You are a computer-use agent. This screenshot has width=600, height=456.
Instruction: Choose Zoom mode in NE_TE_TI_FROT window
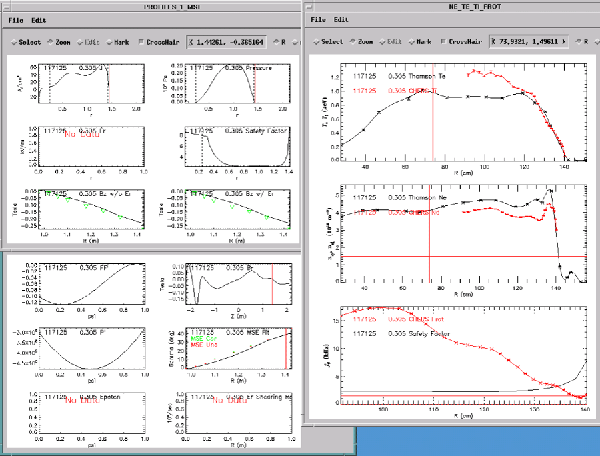coord(361,41)
